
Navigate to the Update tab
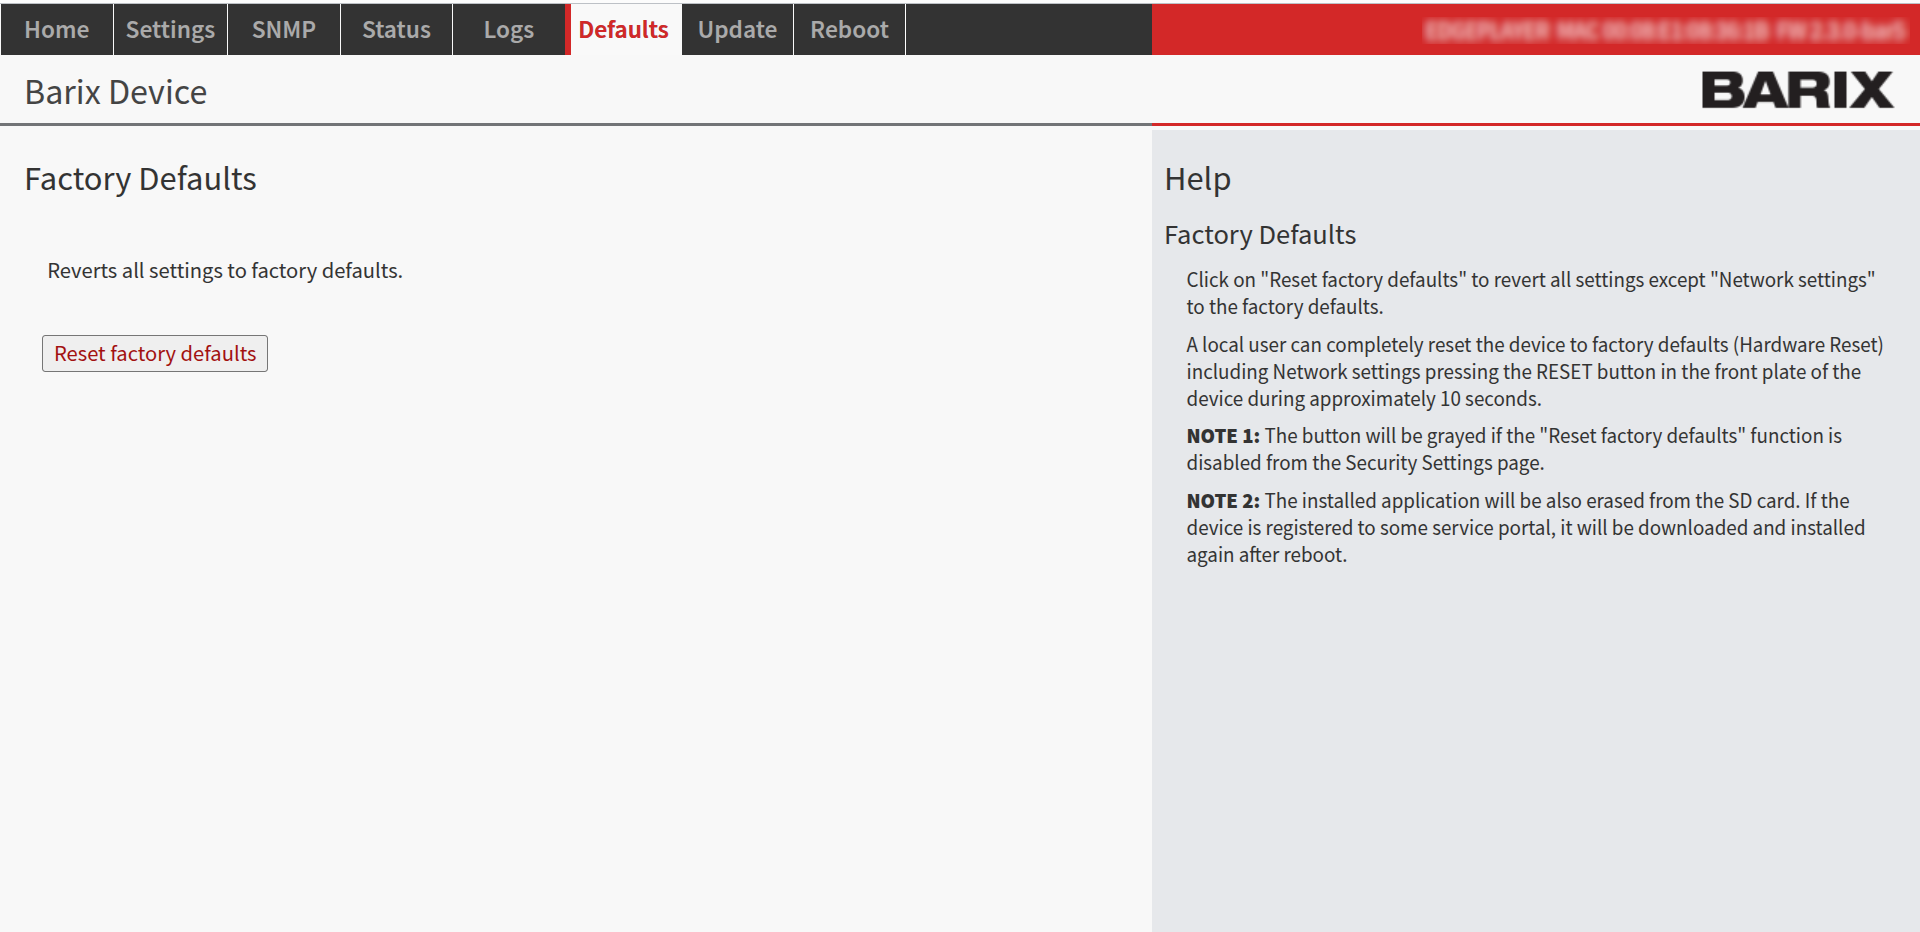pyautogui.click(x=737, y=30)
